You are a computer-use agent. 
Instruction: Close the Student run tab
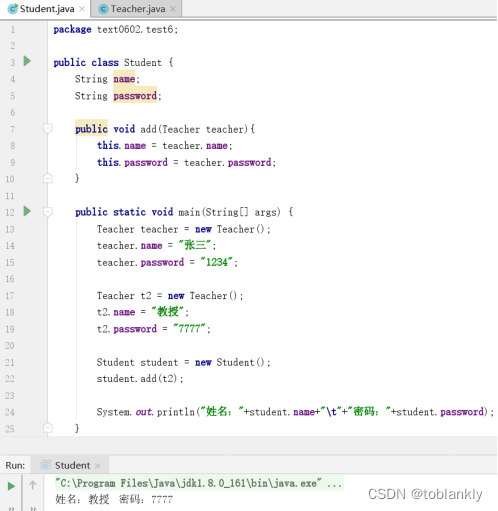click(x=98, y=466)
